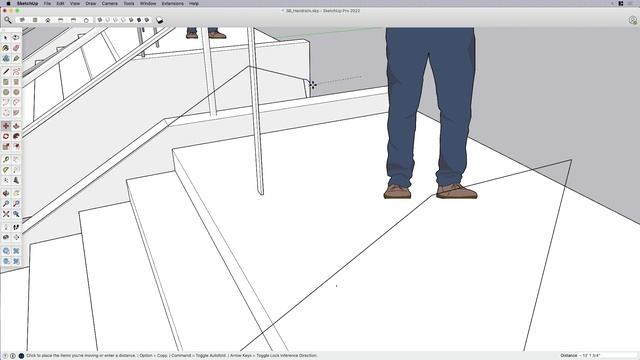The image size is (640, 360).
Task: Enable Monochrome face style
Action: 147,20
